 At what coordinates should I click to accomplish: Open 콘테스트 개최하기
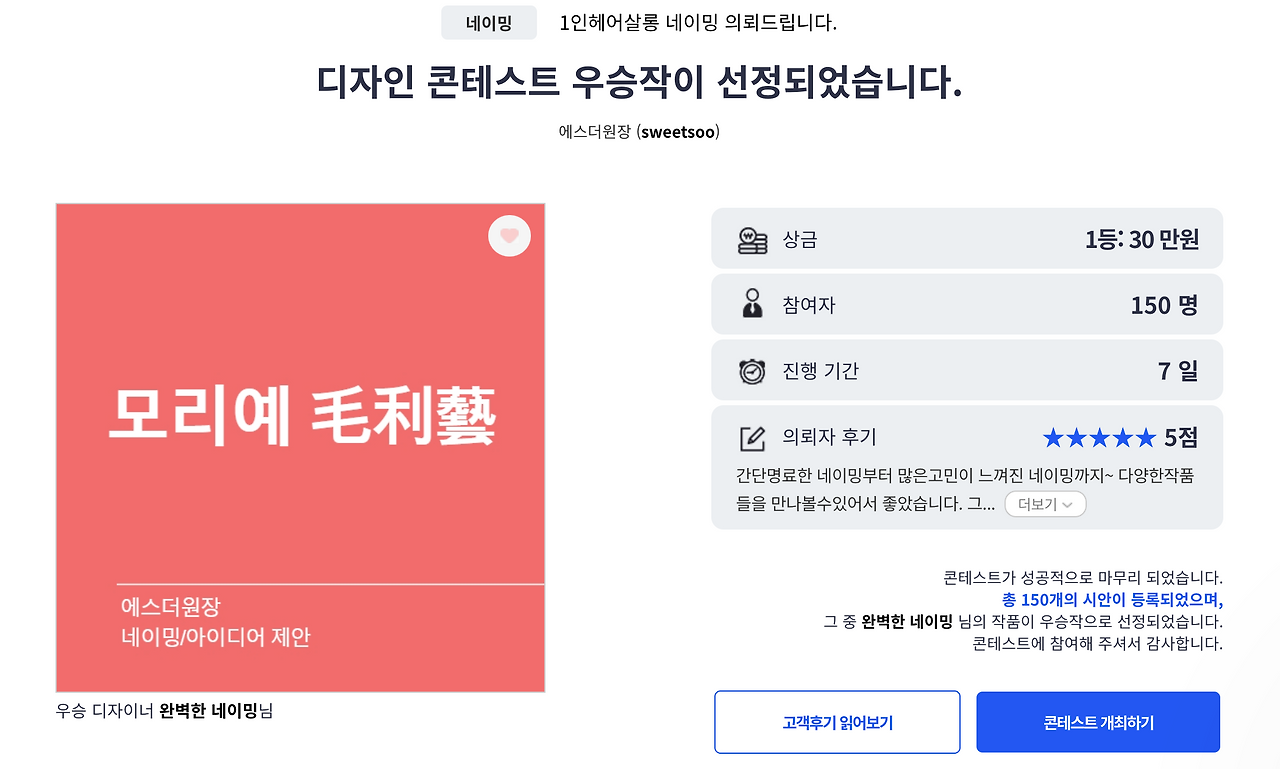tap(1097, 721)
